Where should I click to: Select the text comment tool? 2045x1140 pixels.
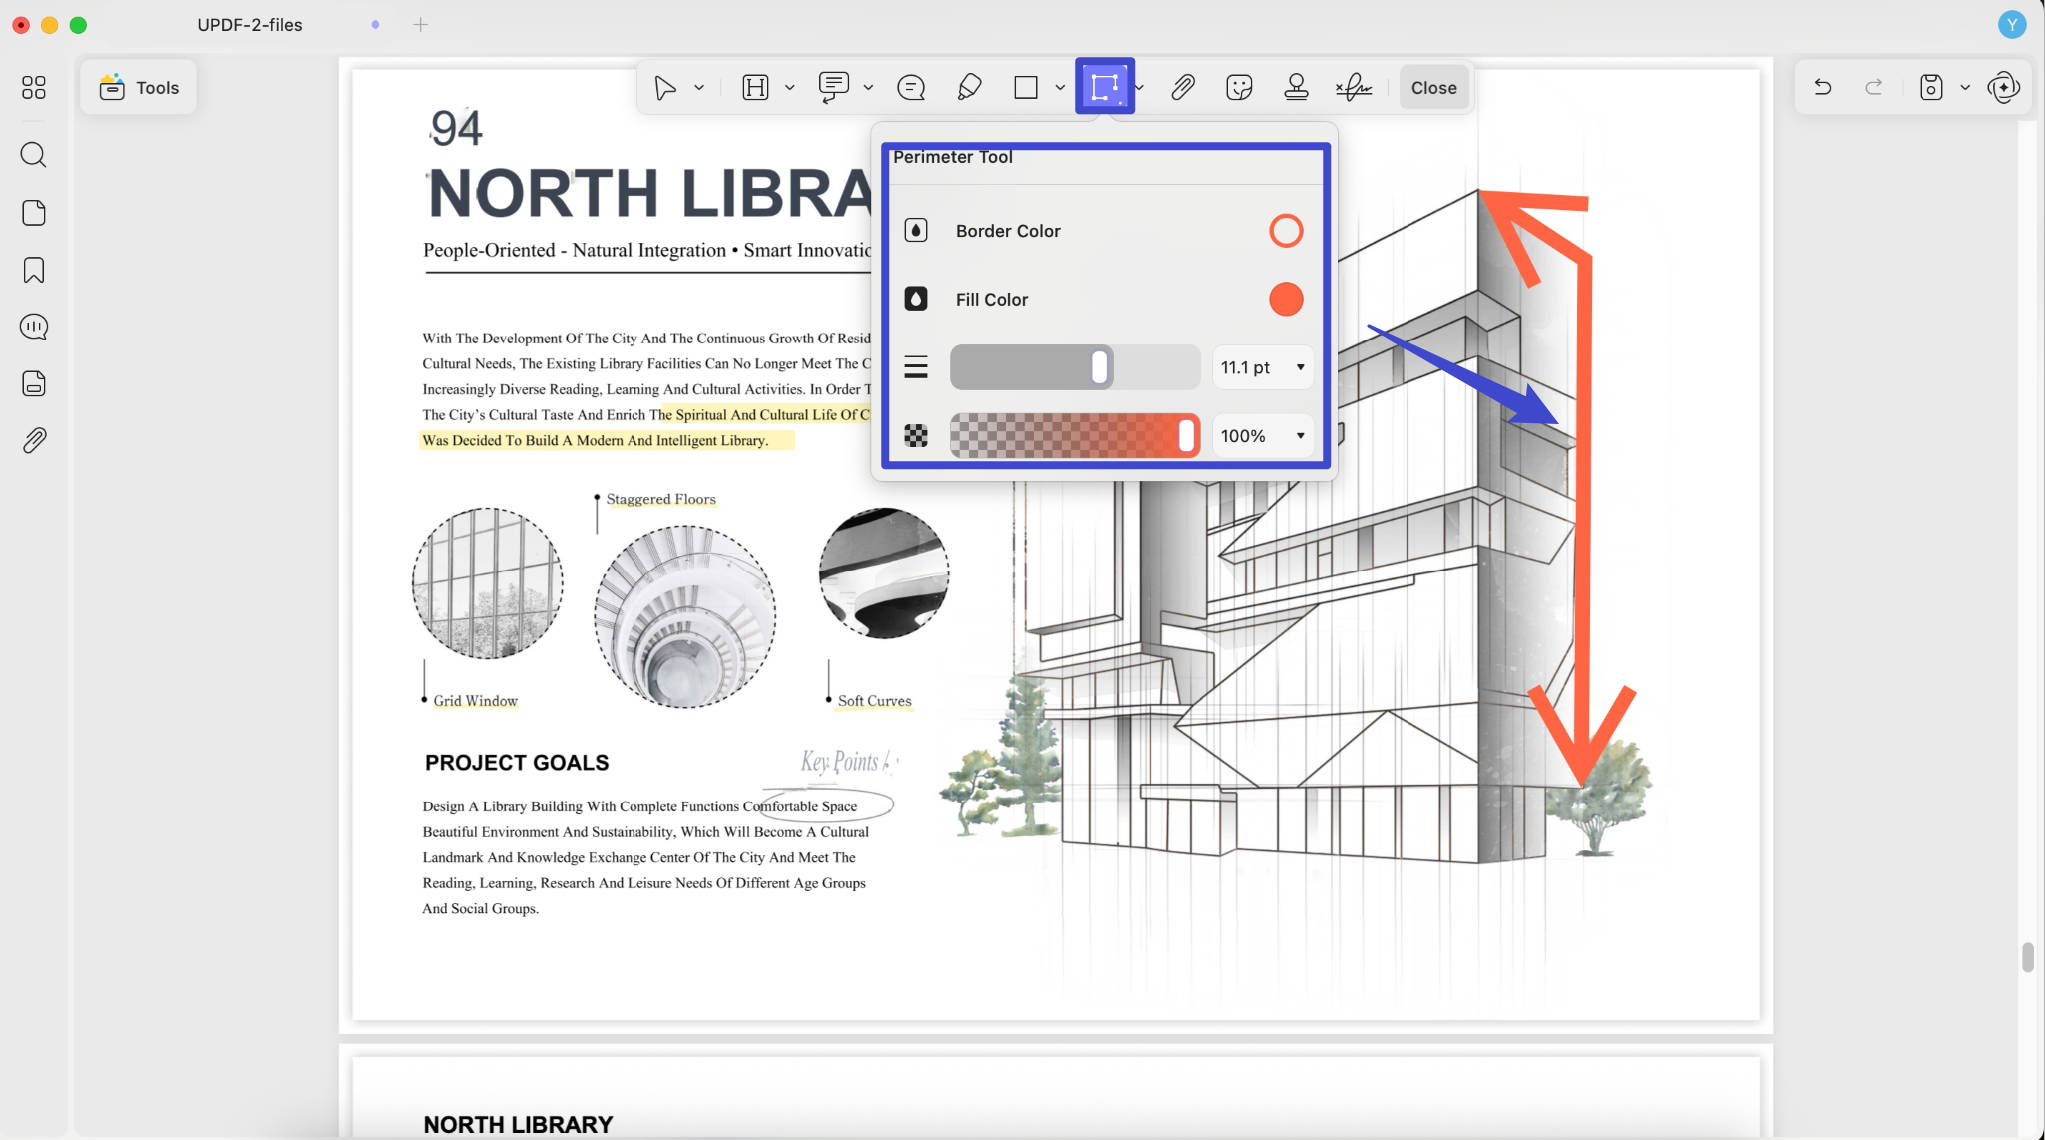click(x=834, y=88)
